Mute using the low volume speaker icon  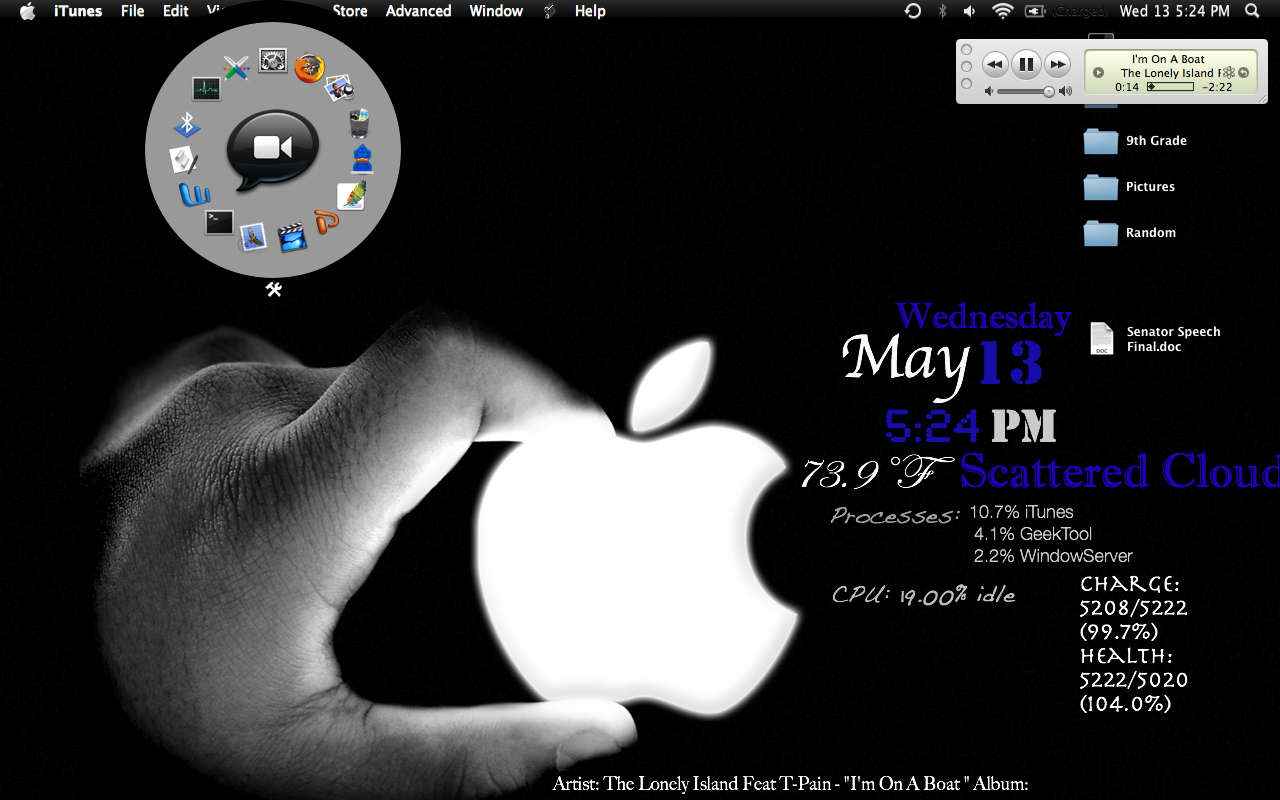click(989, 91)
